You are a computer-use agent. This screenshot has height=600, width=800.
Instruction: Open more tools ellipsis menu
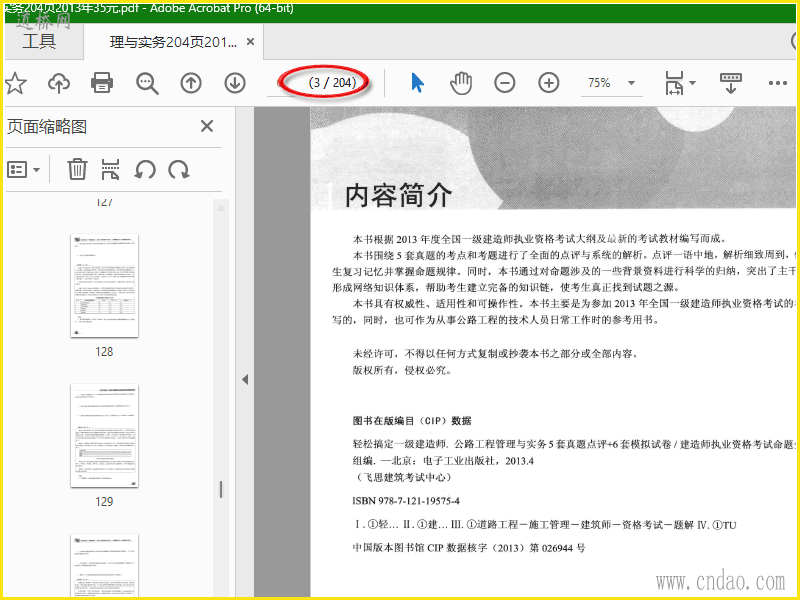point(778,83)
